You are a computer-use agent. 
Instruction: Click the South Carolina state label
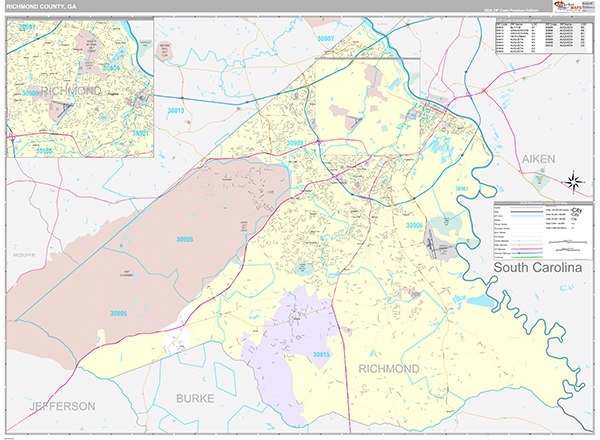tap(538, 267)
